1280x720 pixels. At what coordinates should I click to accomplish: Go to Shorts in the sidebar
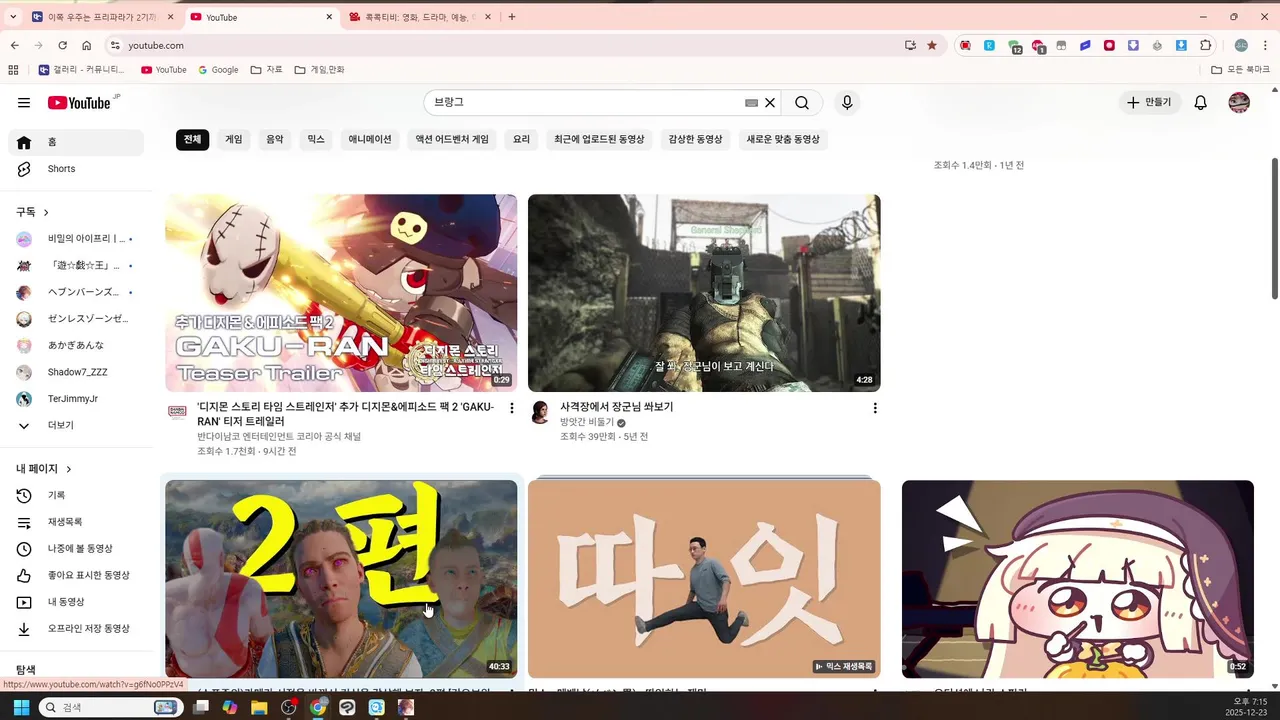point(76,169)
